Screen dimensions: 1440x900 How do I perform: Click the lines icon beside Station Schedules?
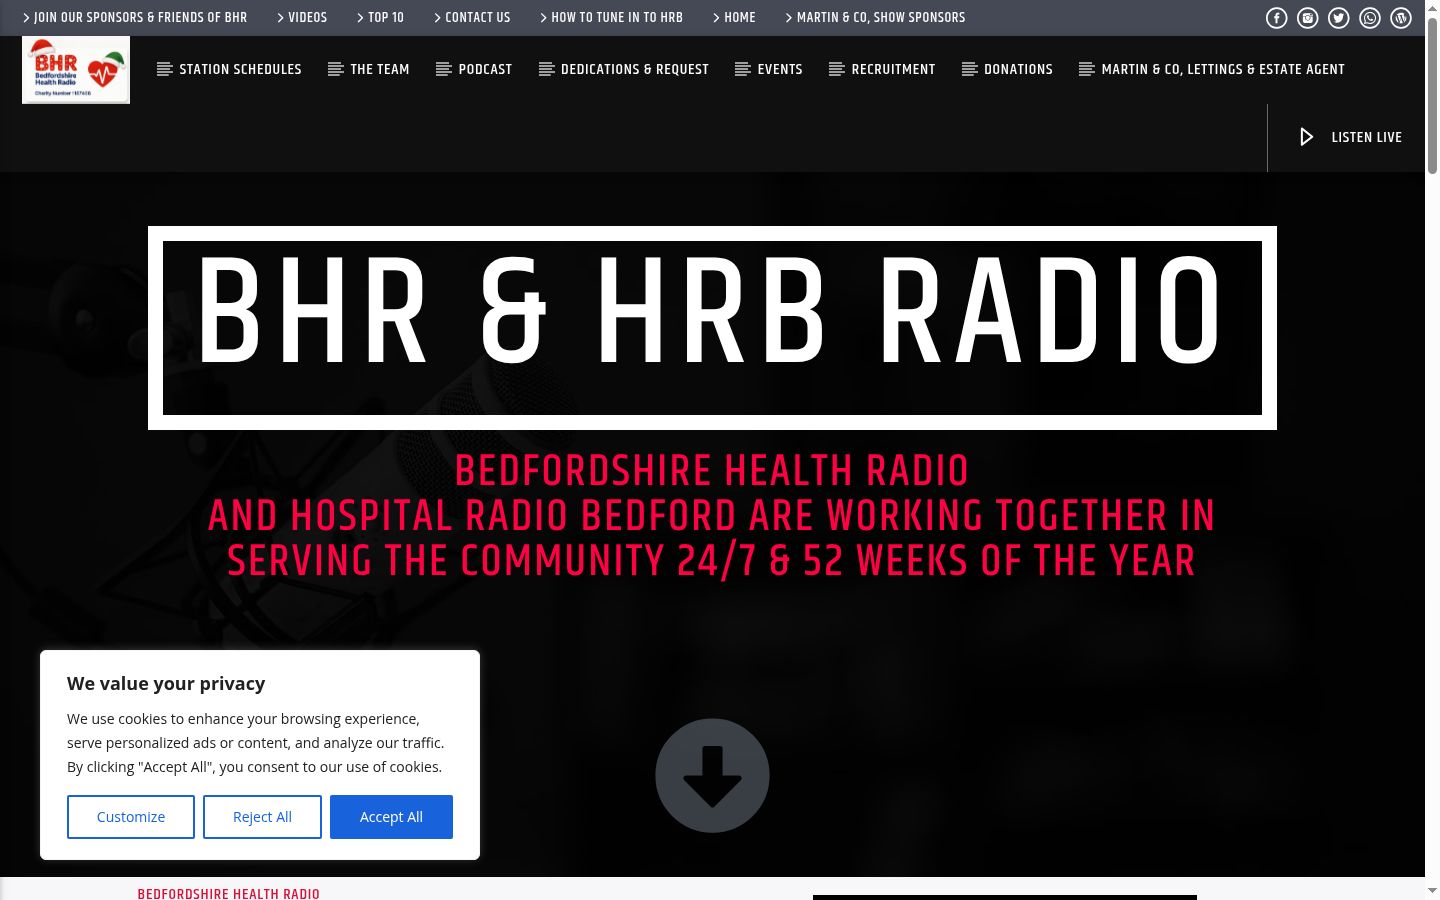[x=165, y=69]
